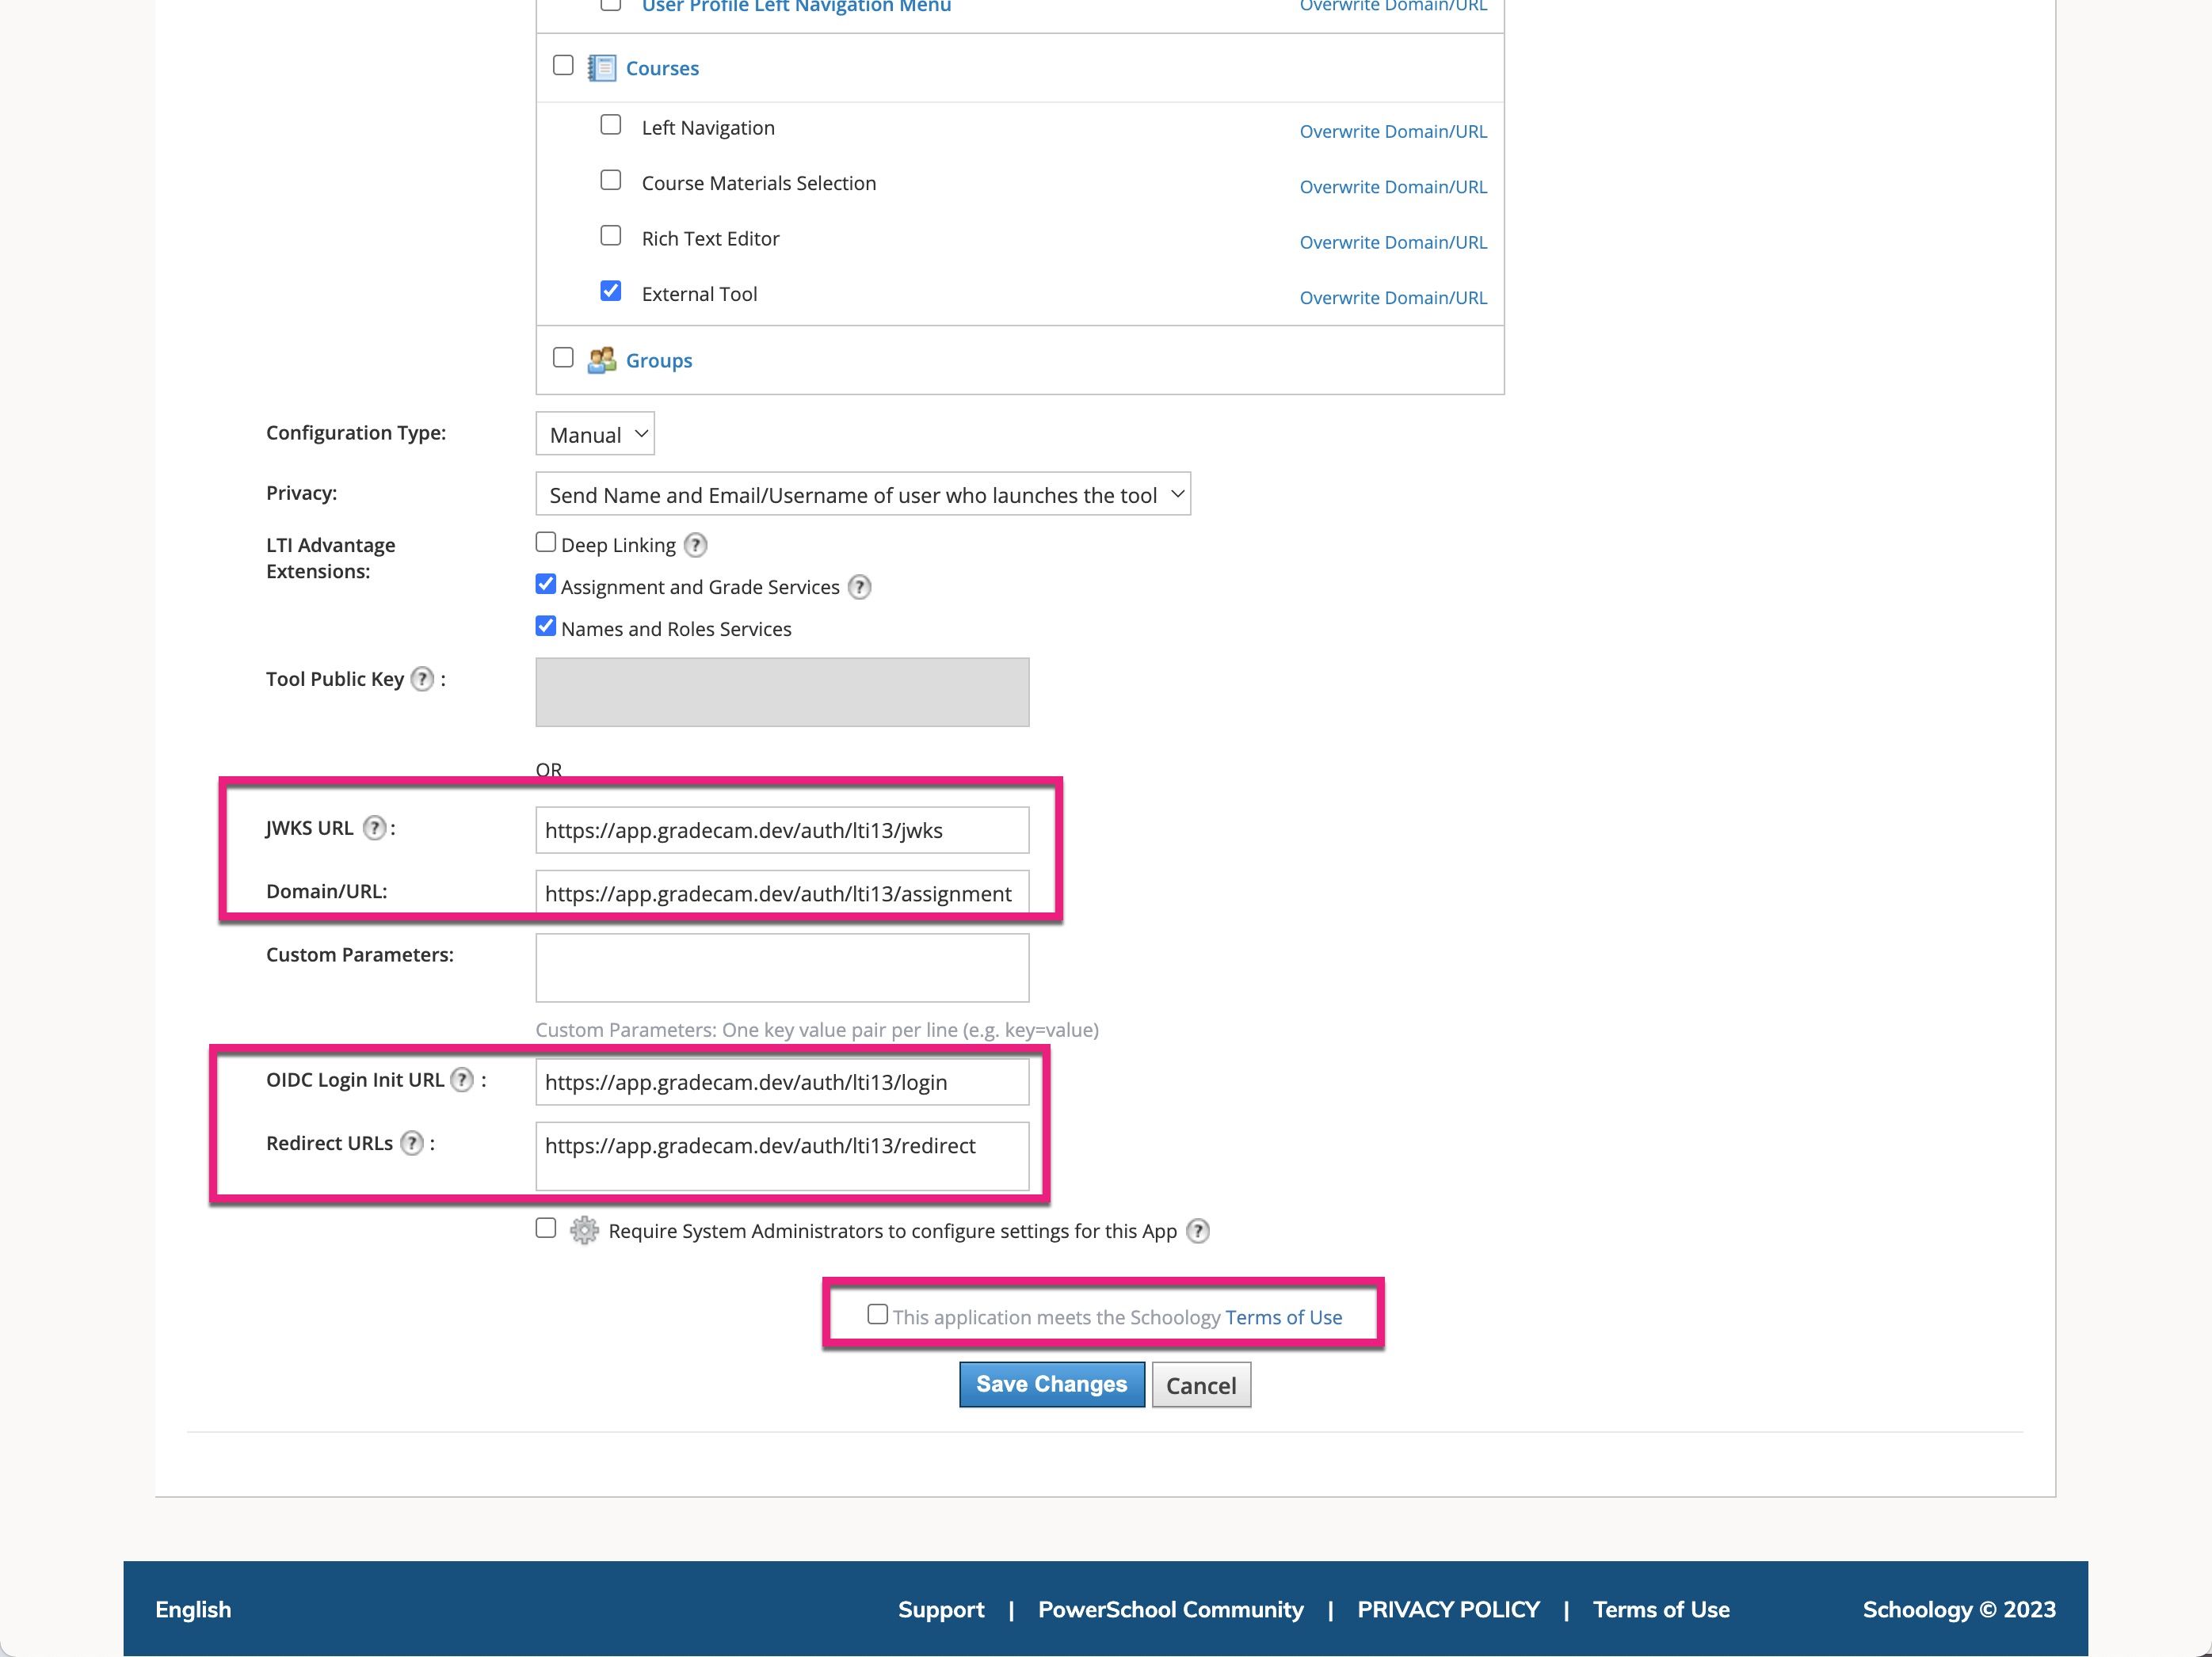Viewport: 2212px width, 1657px height.
Task: Open Support link in footer
Action: click(941, 1610)
